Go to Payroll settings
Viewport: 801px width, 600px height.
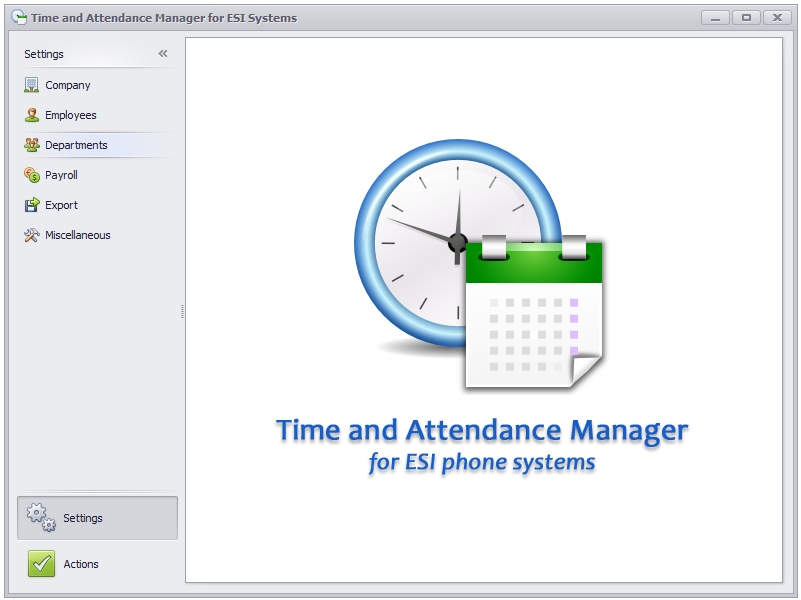click(x=98, y=175)
